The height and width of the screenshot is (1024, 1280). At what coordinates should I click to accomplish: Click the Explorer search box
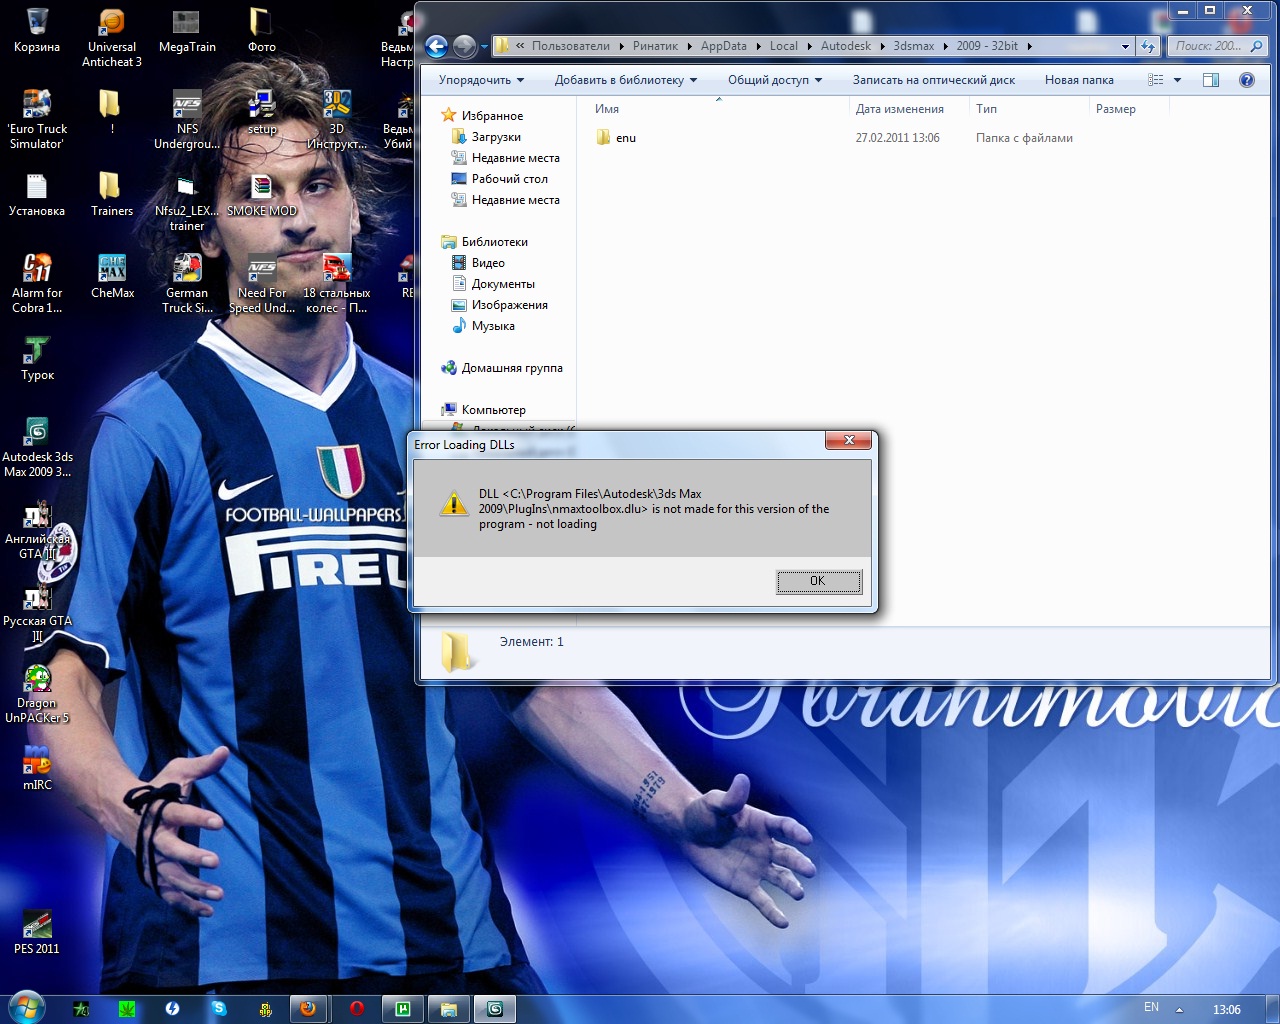click(1217, 46)
